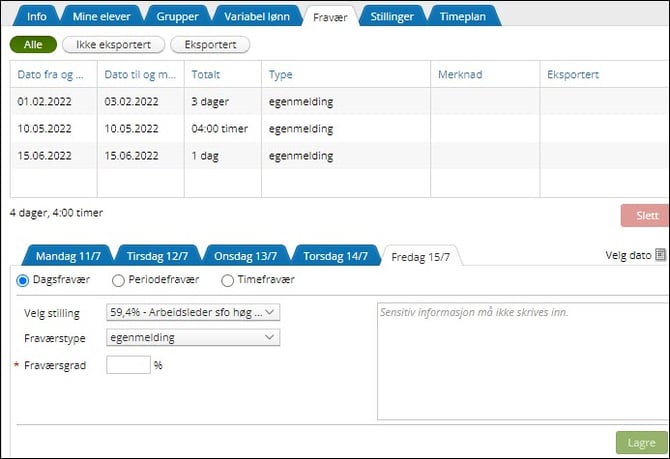Click the red Slett button
670x459 pixels.
pyautogui.click(x=645, y=215)
